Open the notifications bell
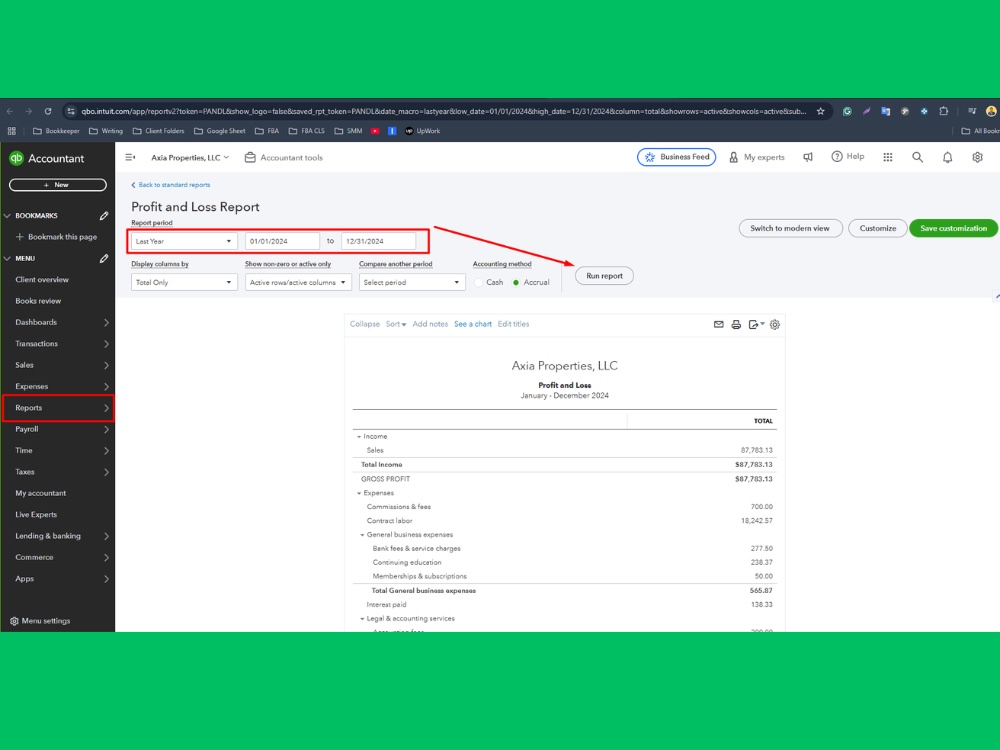The image size is (1000, 750). coord(947,157)
